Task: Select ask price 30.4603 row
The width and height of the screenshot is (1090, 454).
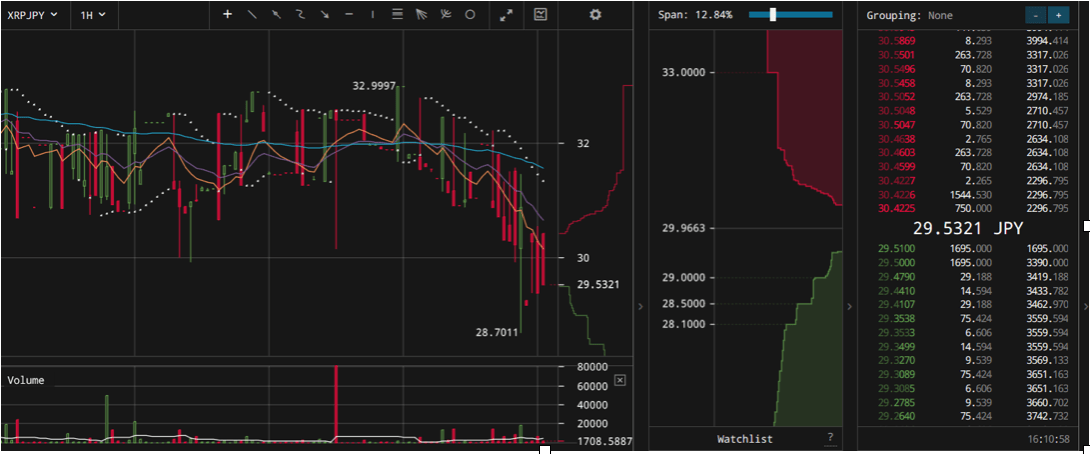Action: point(972,152)
